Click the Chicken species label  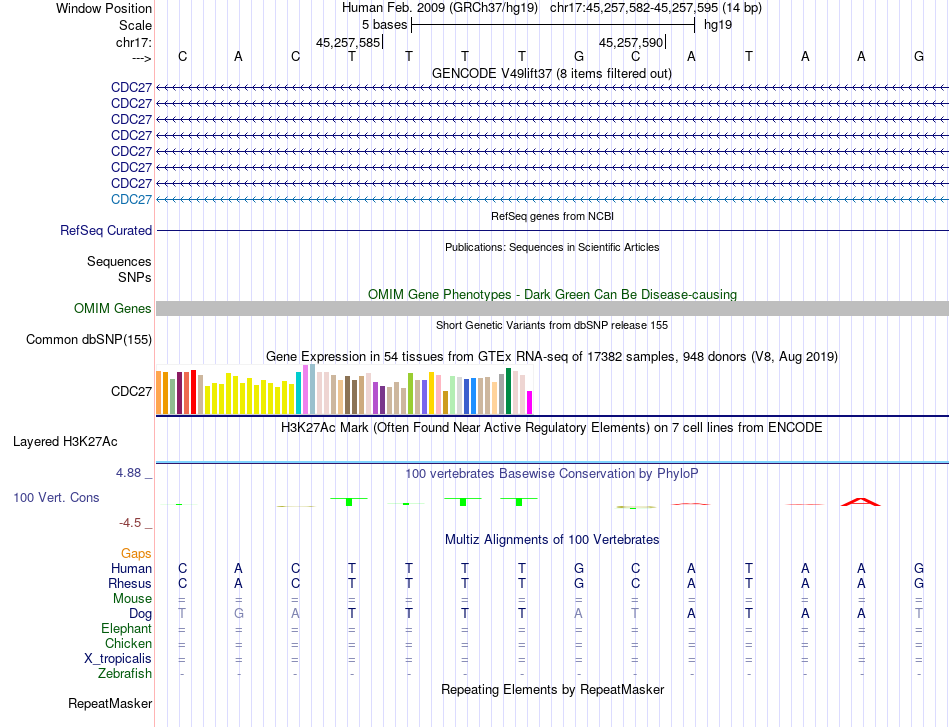tap(128, 643)
